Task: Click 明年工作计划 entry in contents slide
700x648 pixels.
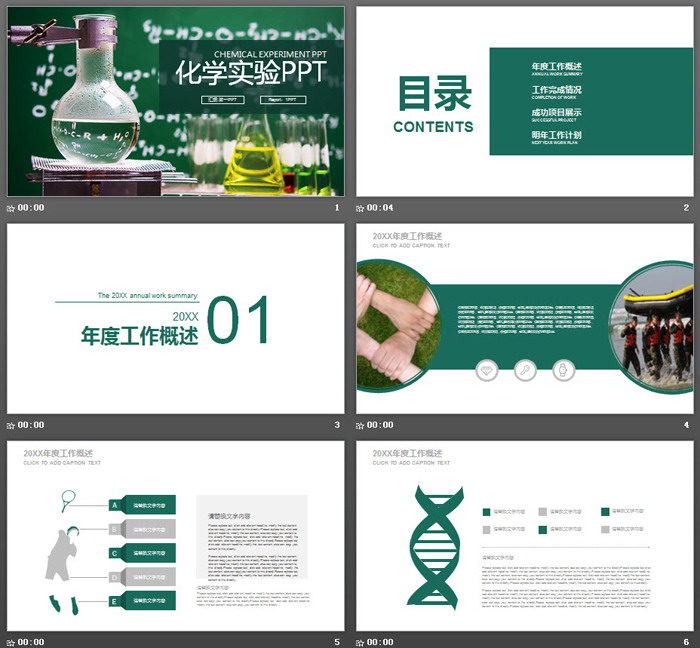Action: pos(557,135)
